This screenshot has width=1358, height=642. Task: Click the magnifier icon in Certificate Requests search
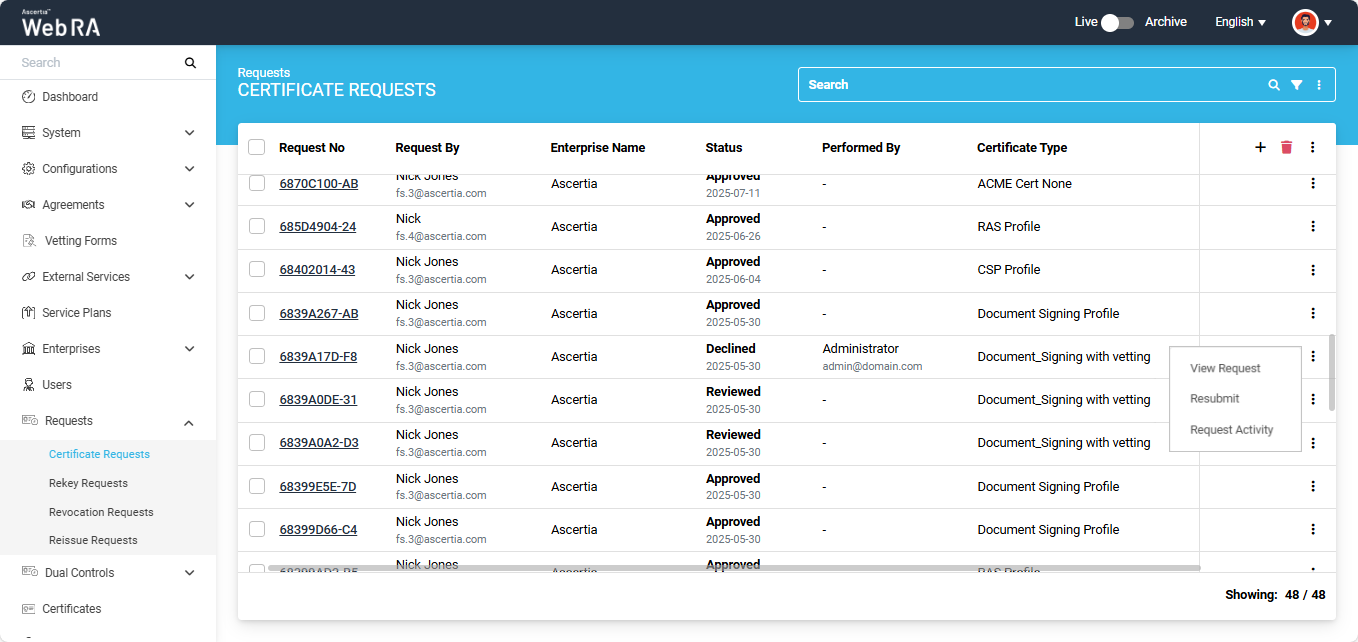coord(1273,85)
